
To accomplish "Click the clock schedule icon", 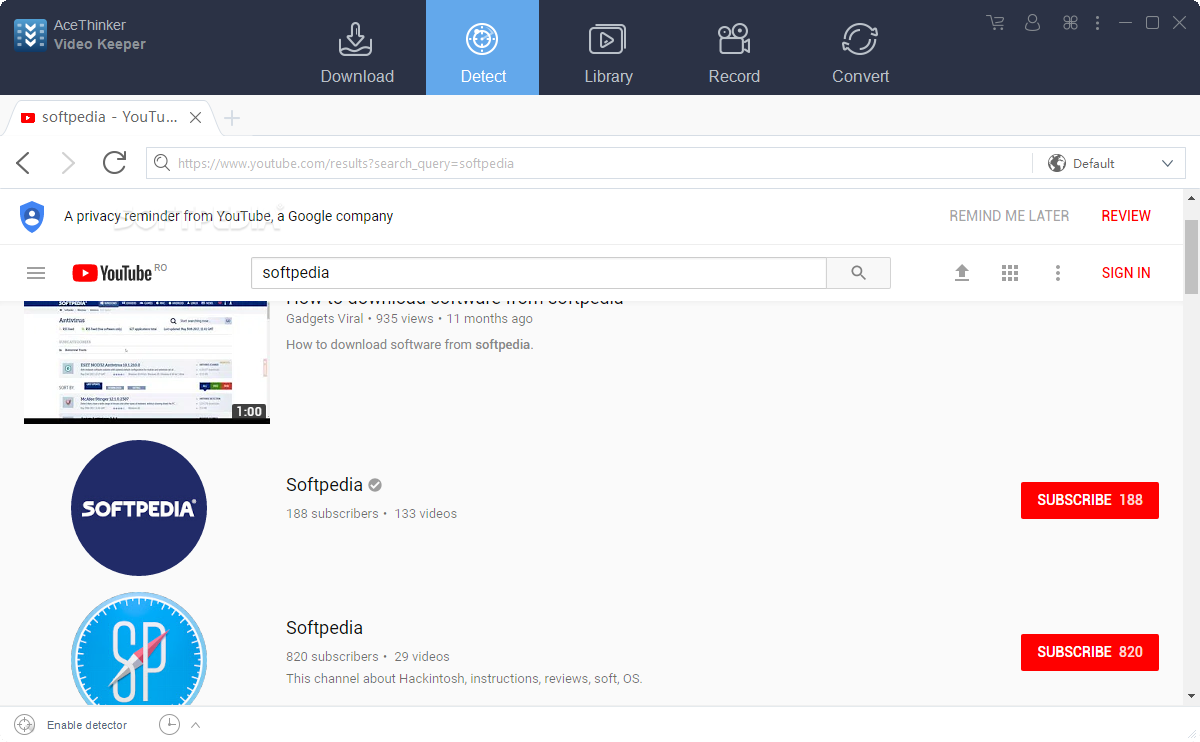I will pyautogui.click(x=169, y=725).
